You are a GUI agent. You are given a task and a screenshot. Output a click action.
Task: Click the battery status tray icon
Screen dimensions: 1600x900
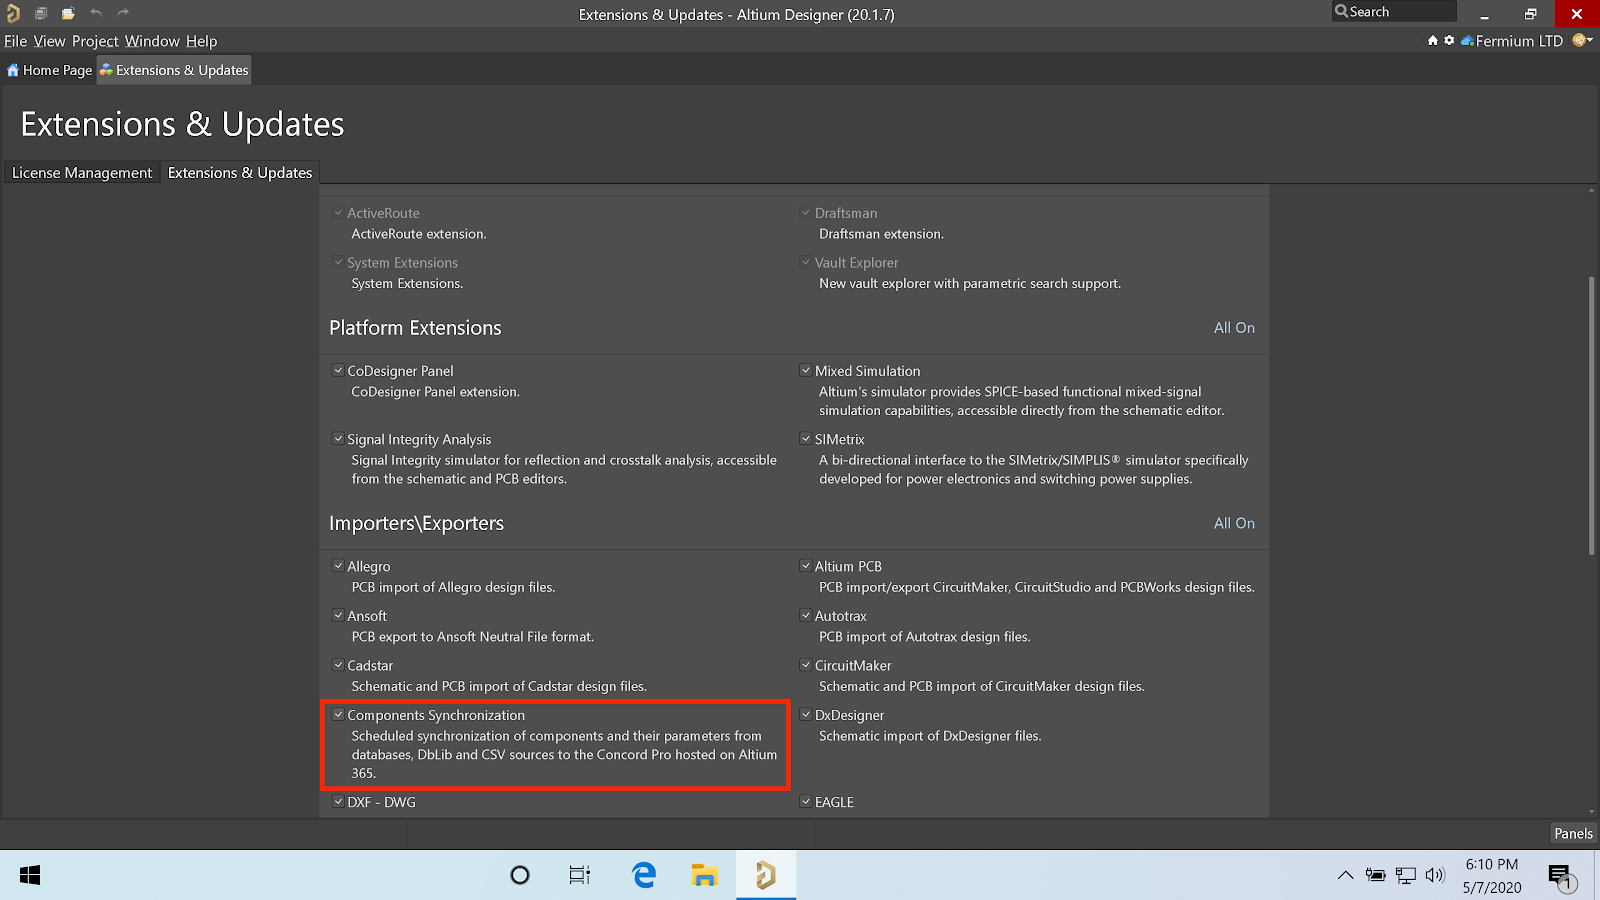(1376, 875)
